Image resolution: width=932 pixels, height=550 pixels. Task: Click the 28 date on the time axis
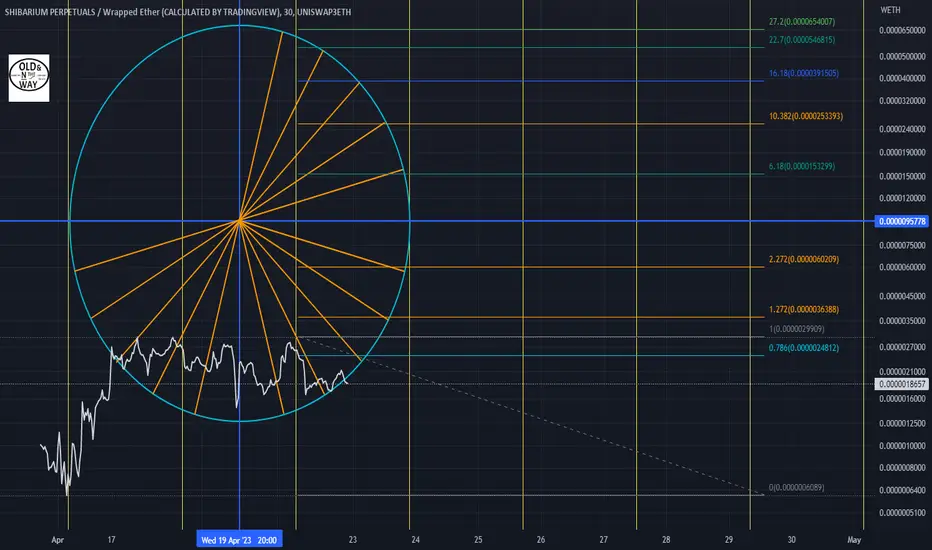(x=666, y=540)
